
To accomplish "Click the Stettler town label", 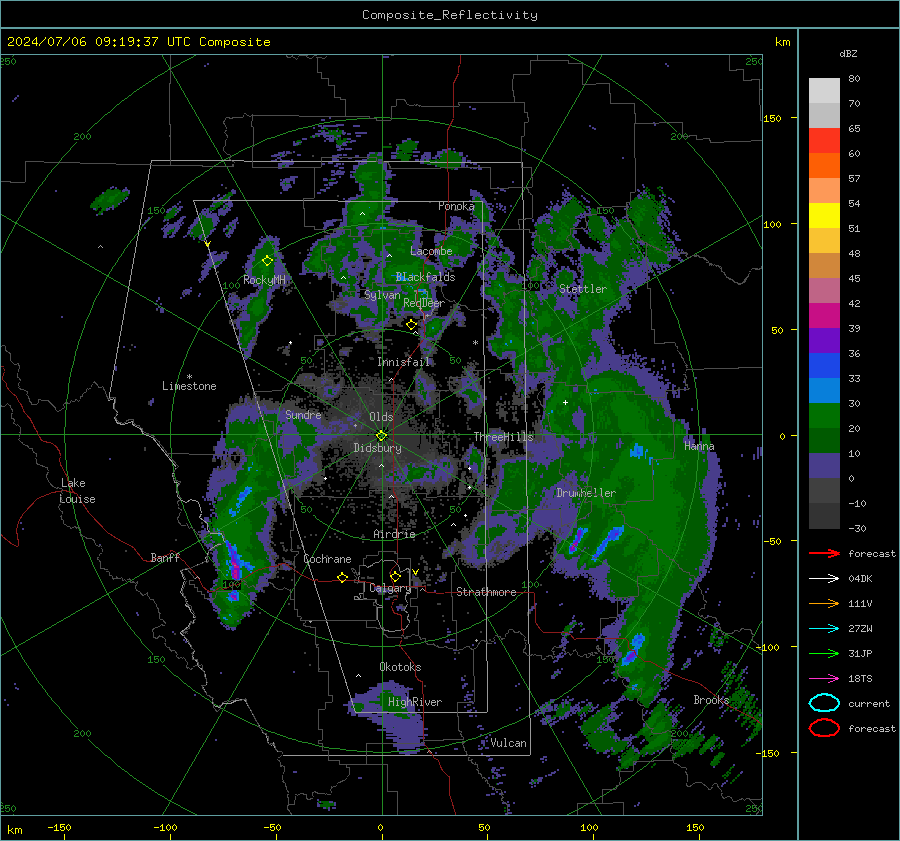I will click(x=583, y=289).
